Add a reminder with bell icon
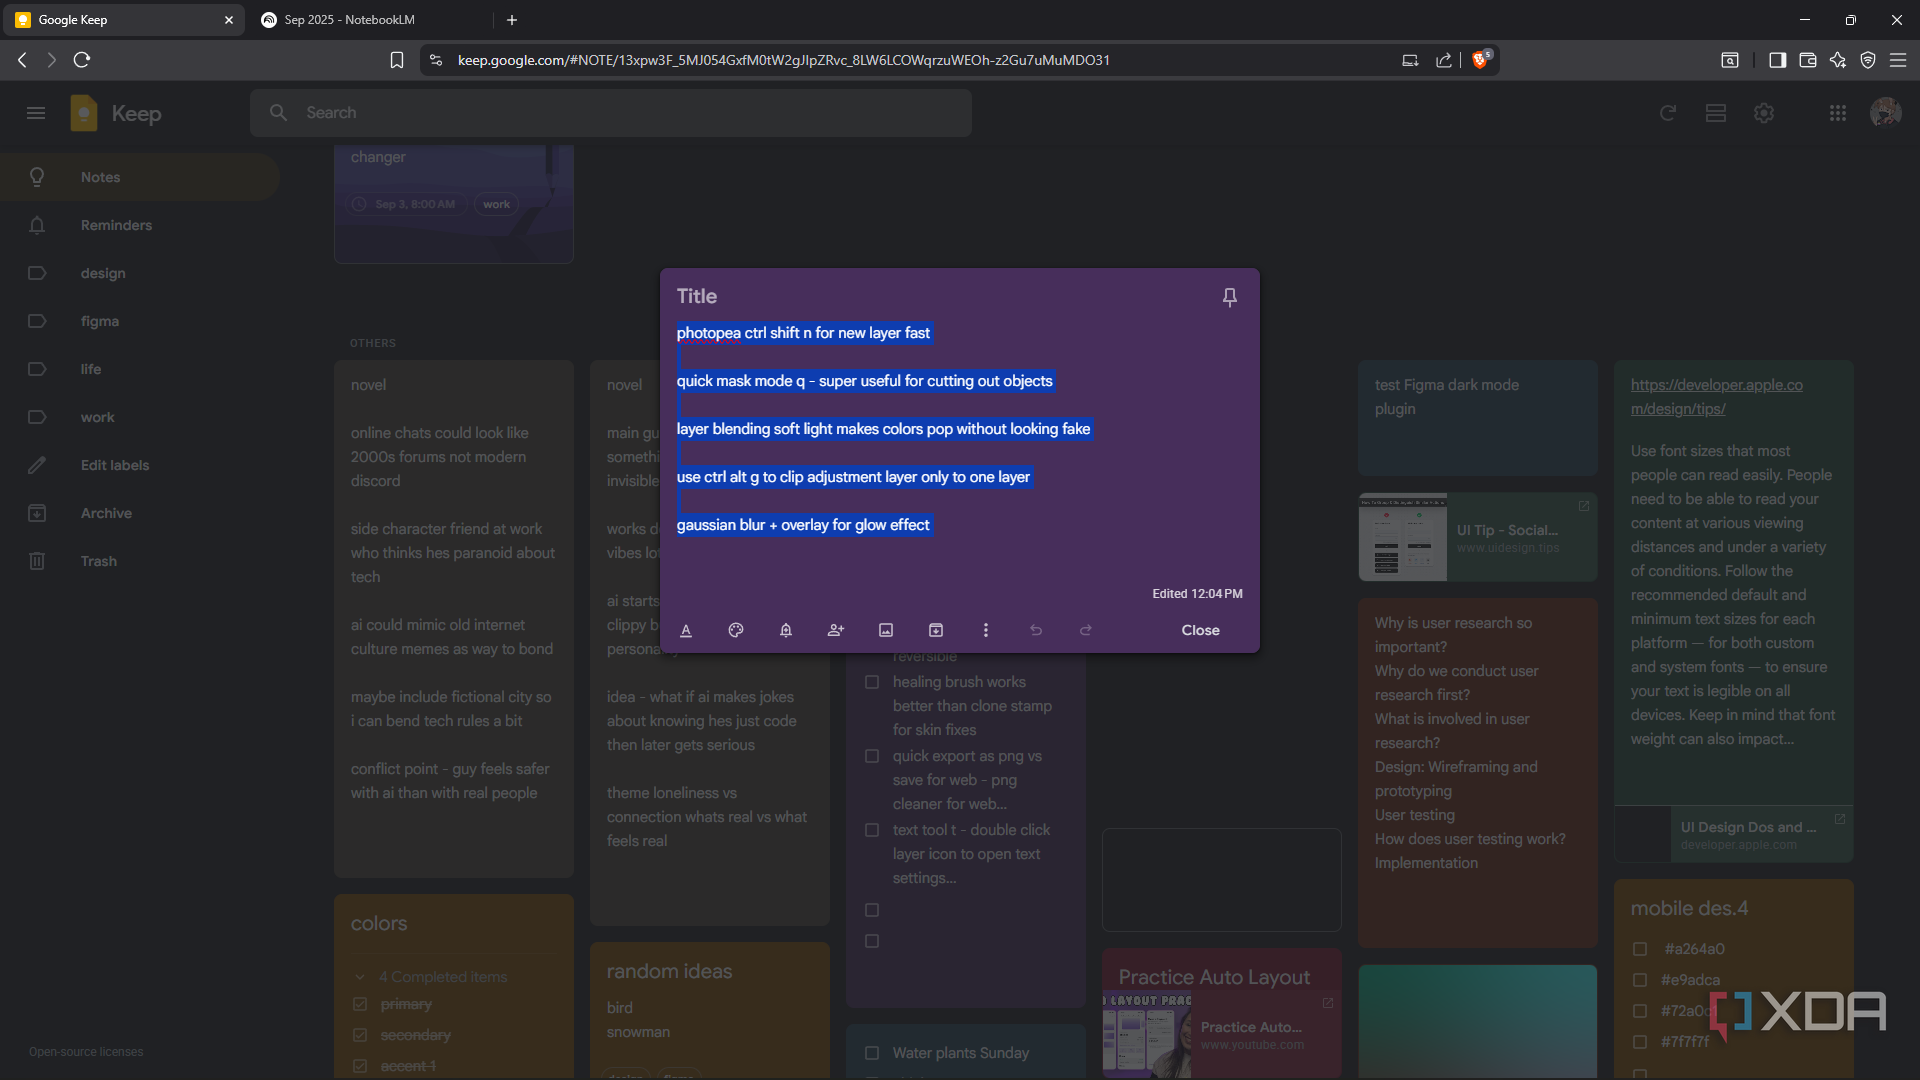 pos(786,630)
